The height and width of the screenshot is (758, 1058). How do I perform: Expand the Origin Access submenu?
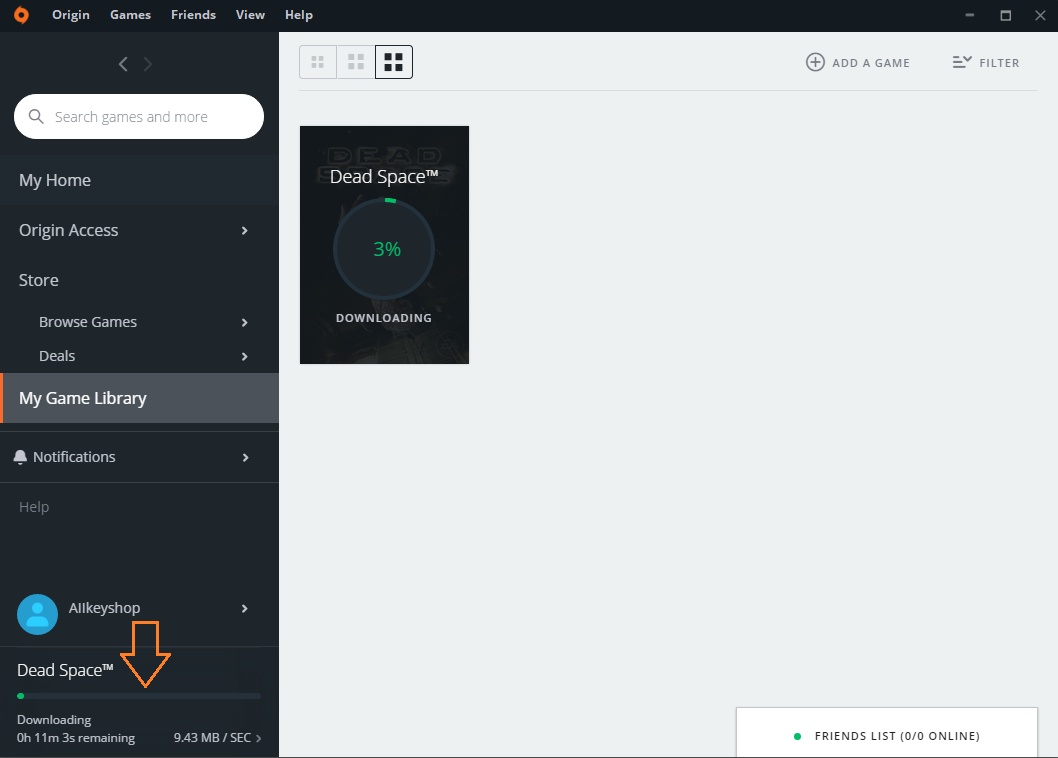click(x=245, y=231)
